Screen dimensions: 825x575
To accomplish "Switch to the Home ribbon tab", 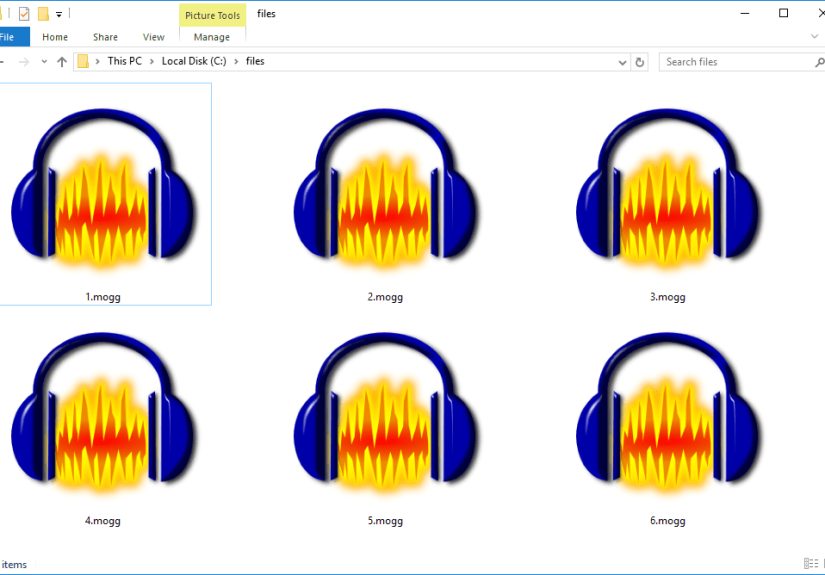I will [x=55, y=37].
